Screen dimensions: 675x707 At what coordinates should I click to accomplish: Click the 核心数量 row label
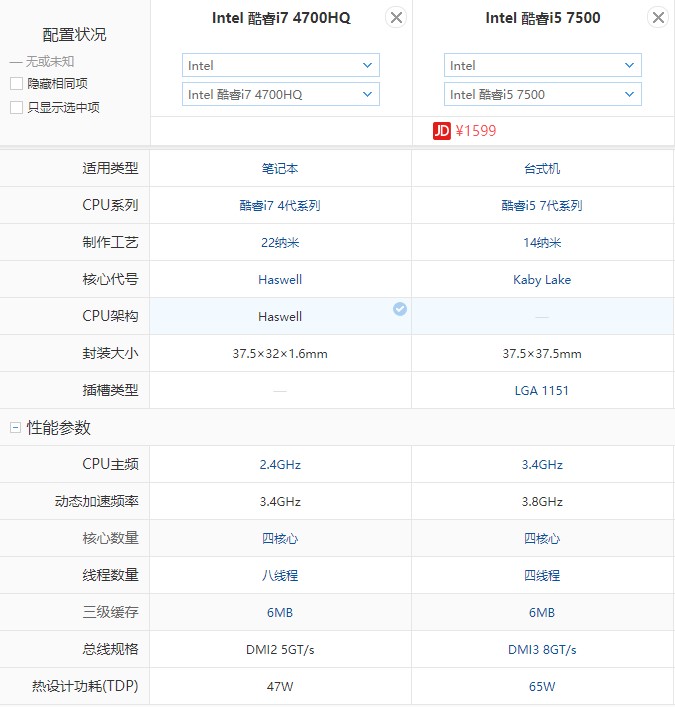click(x=110, y=538)
